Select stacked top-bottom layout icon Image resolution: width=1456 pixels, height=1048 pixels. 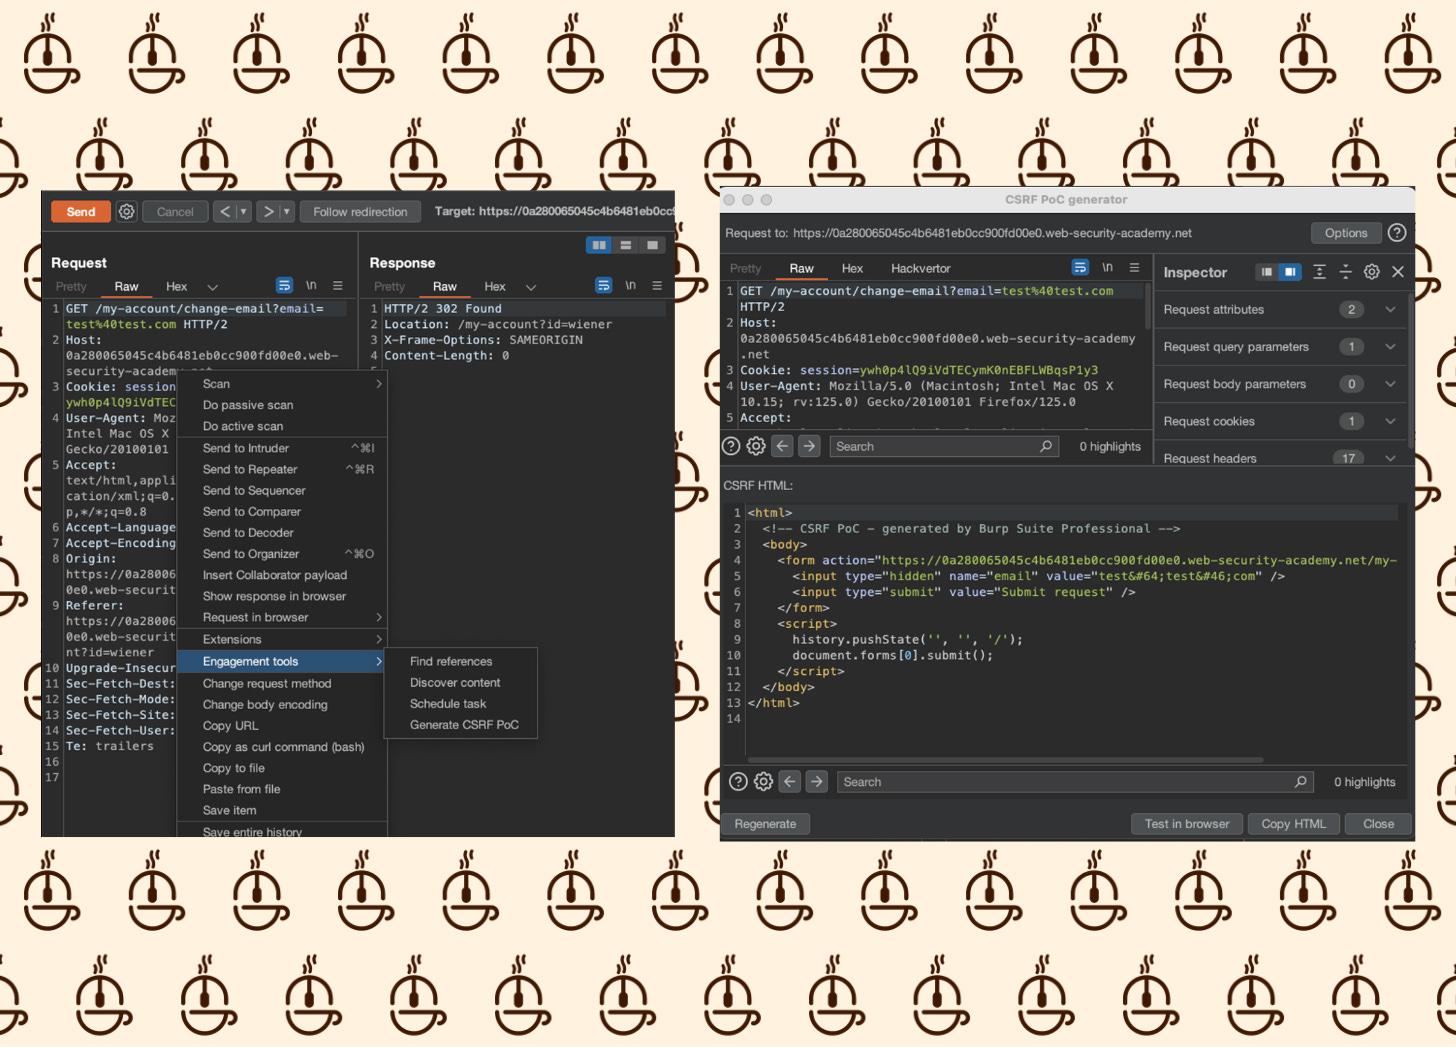626,245
